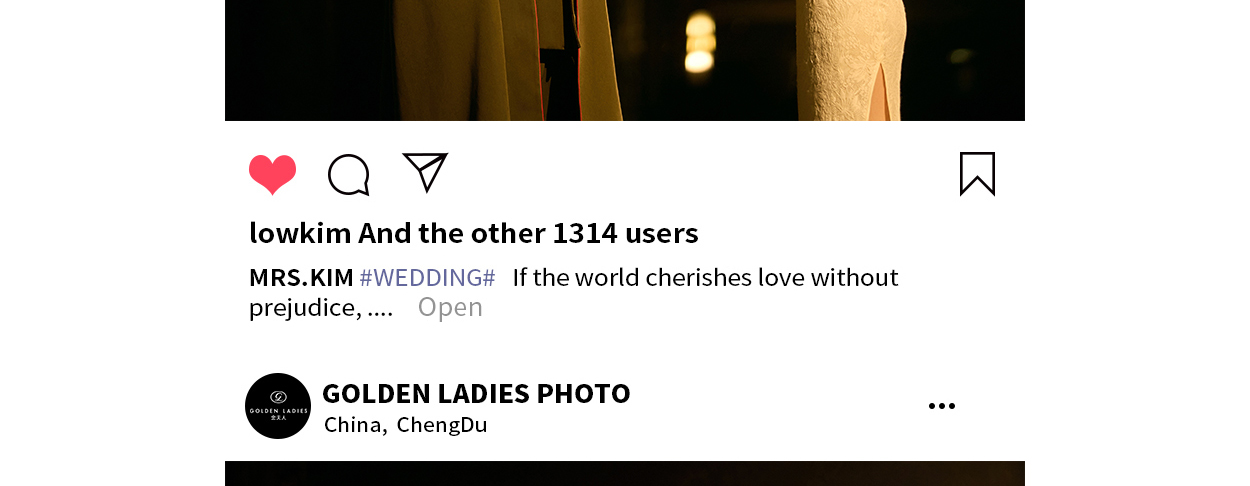This screenshot has height=486, width=1250.
Task: Save post with the bookmark icon
Action: click(x=977, y=174)
